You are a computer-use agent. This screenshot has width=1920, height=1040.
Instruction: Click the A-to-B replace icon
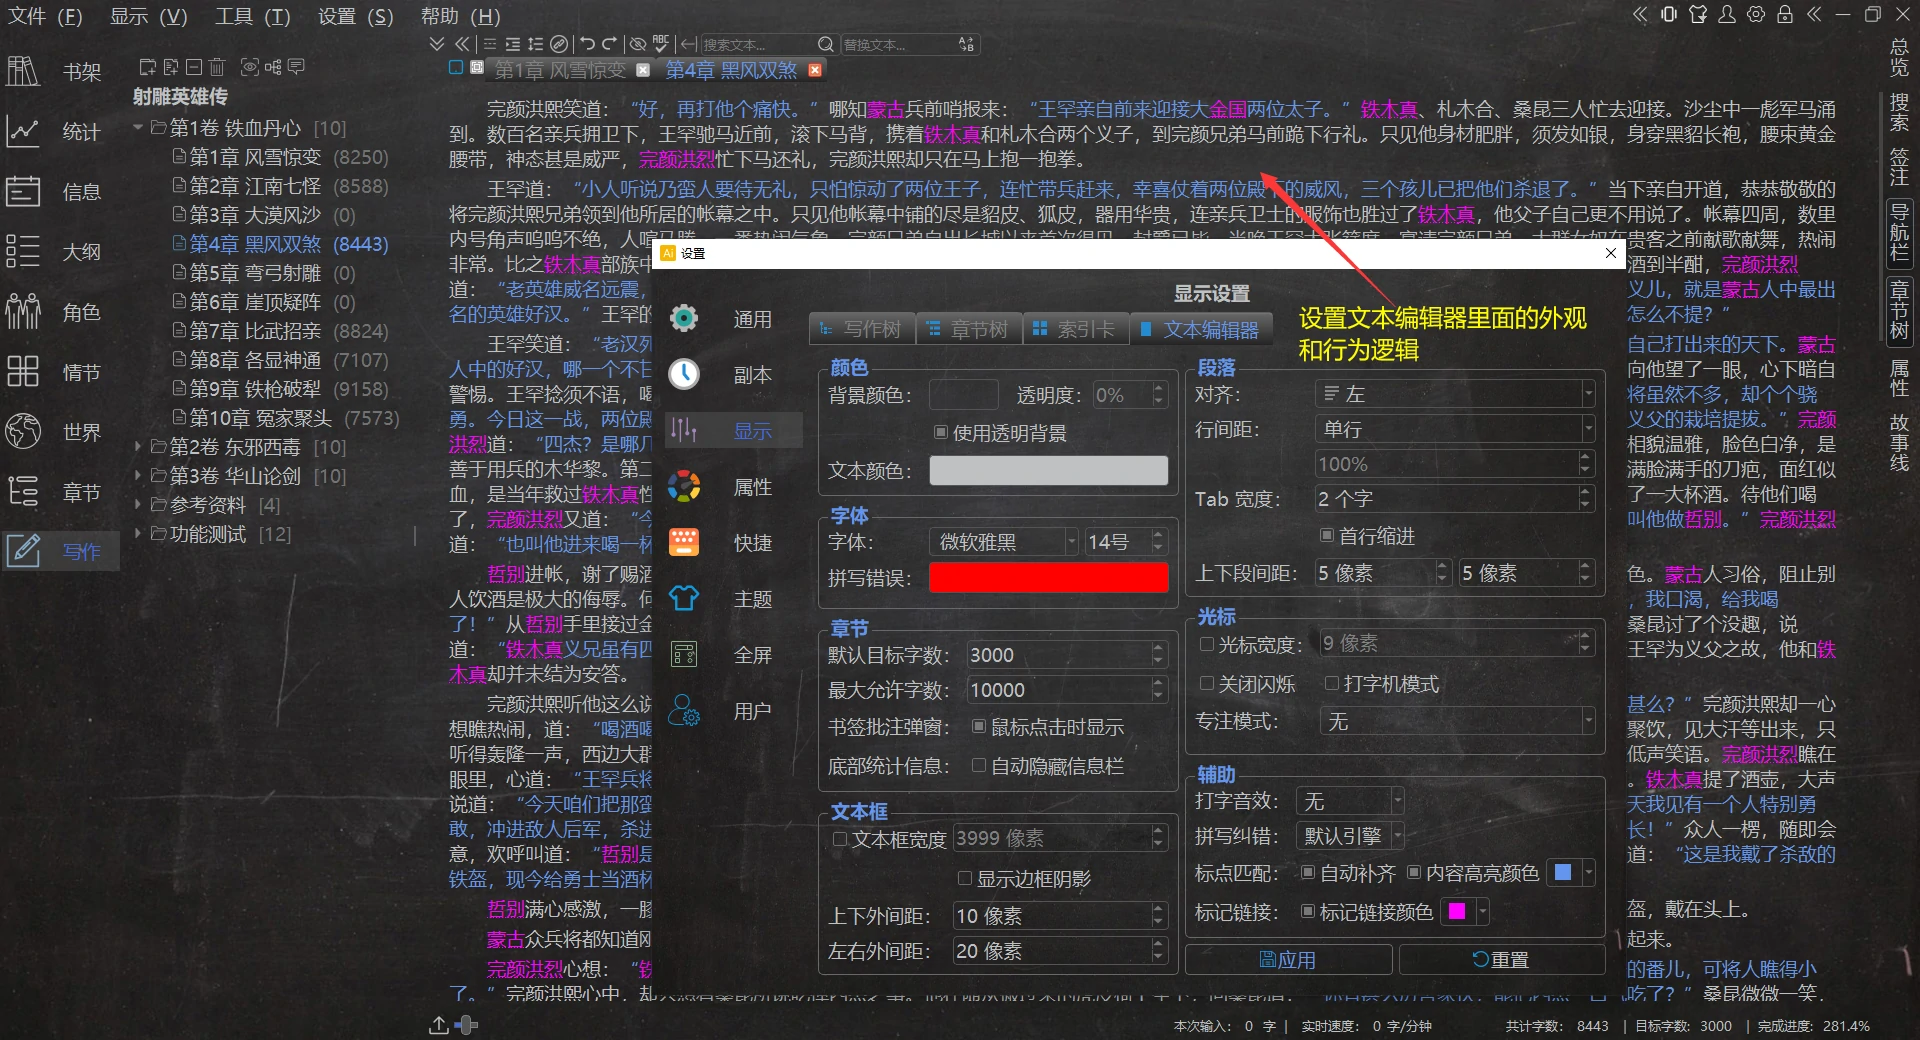[966, 44]
